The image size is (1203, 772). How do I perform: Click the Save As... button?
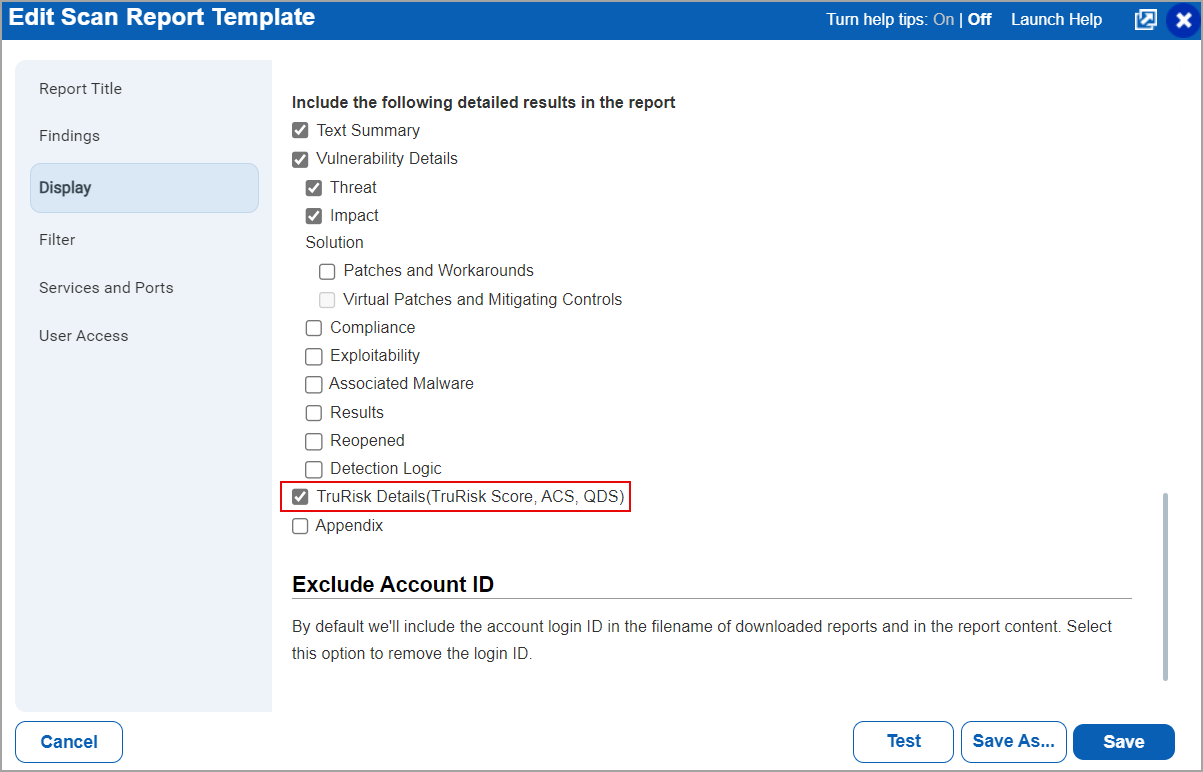1013,741
